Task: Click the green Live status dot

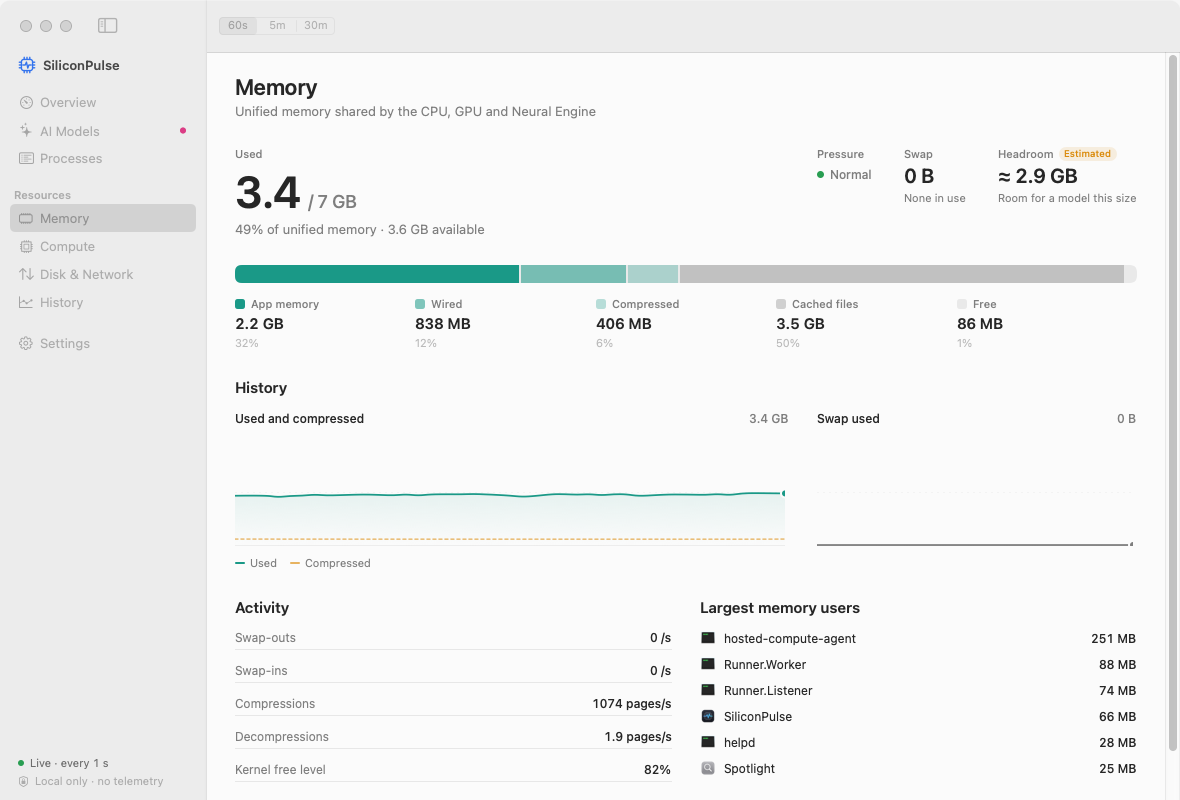Action: [21, 763]
